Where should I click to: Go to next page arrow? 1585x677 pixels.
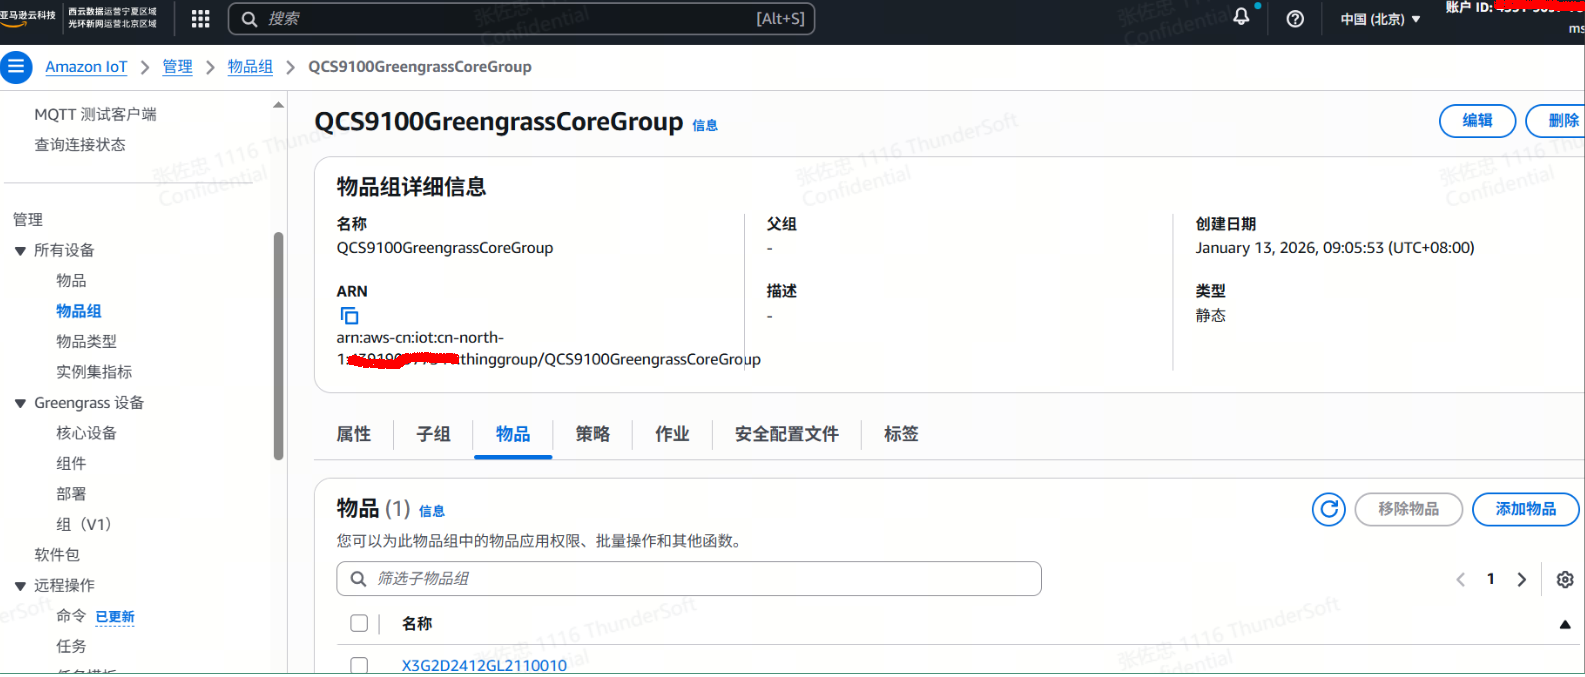(x=1522, y=579)
